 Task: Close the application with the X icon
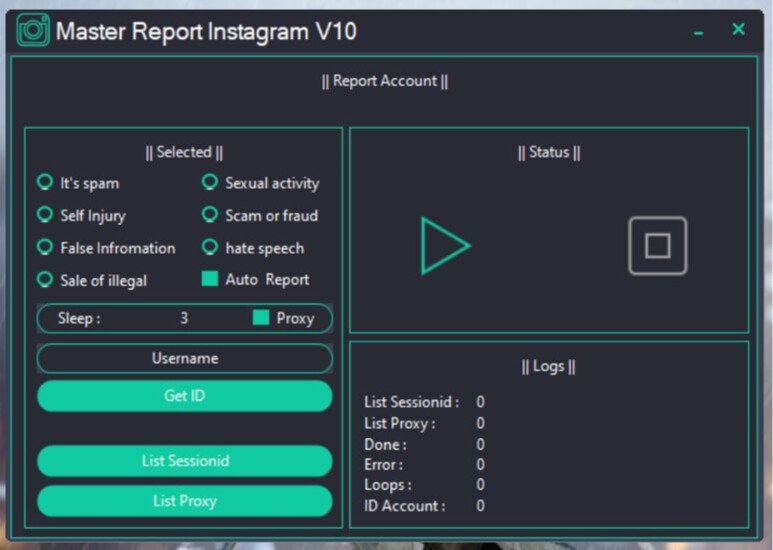[x=738, y=30]
